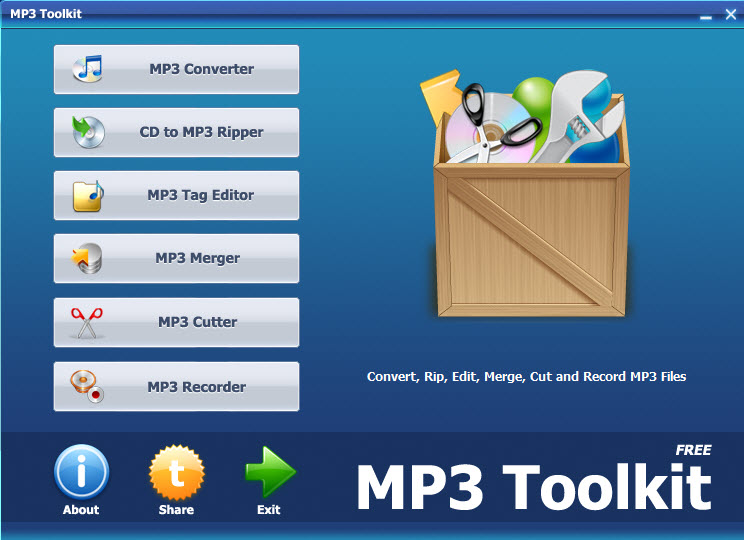Click the blue About info icon
Image resolution: width=744 pixels, height=540 pixels.
pos(82,472)
